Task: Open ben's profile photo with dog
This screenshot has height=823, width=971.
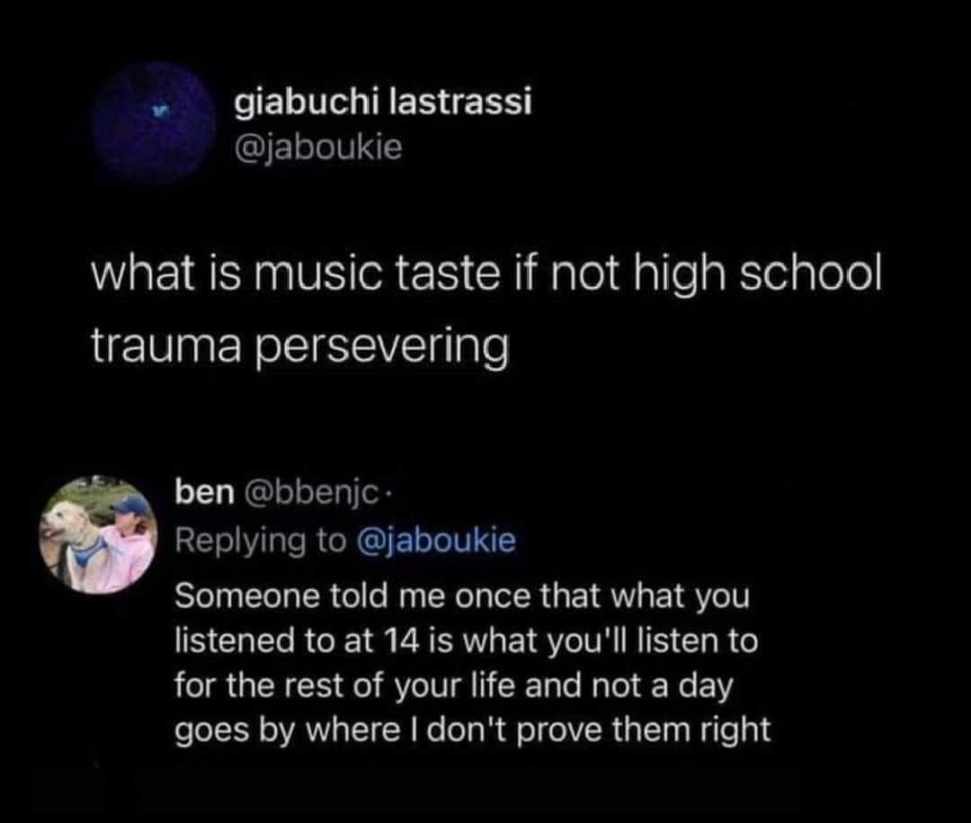Action: coord(98,535)
